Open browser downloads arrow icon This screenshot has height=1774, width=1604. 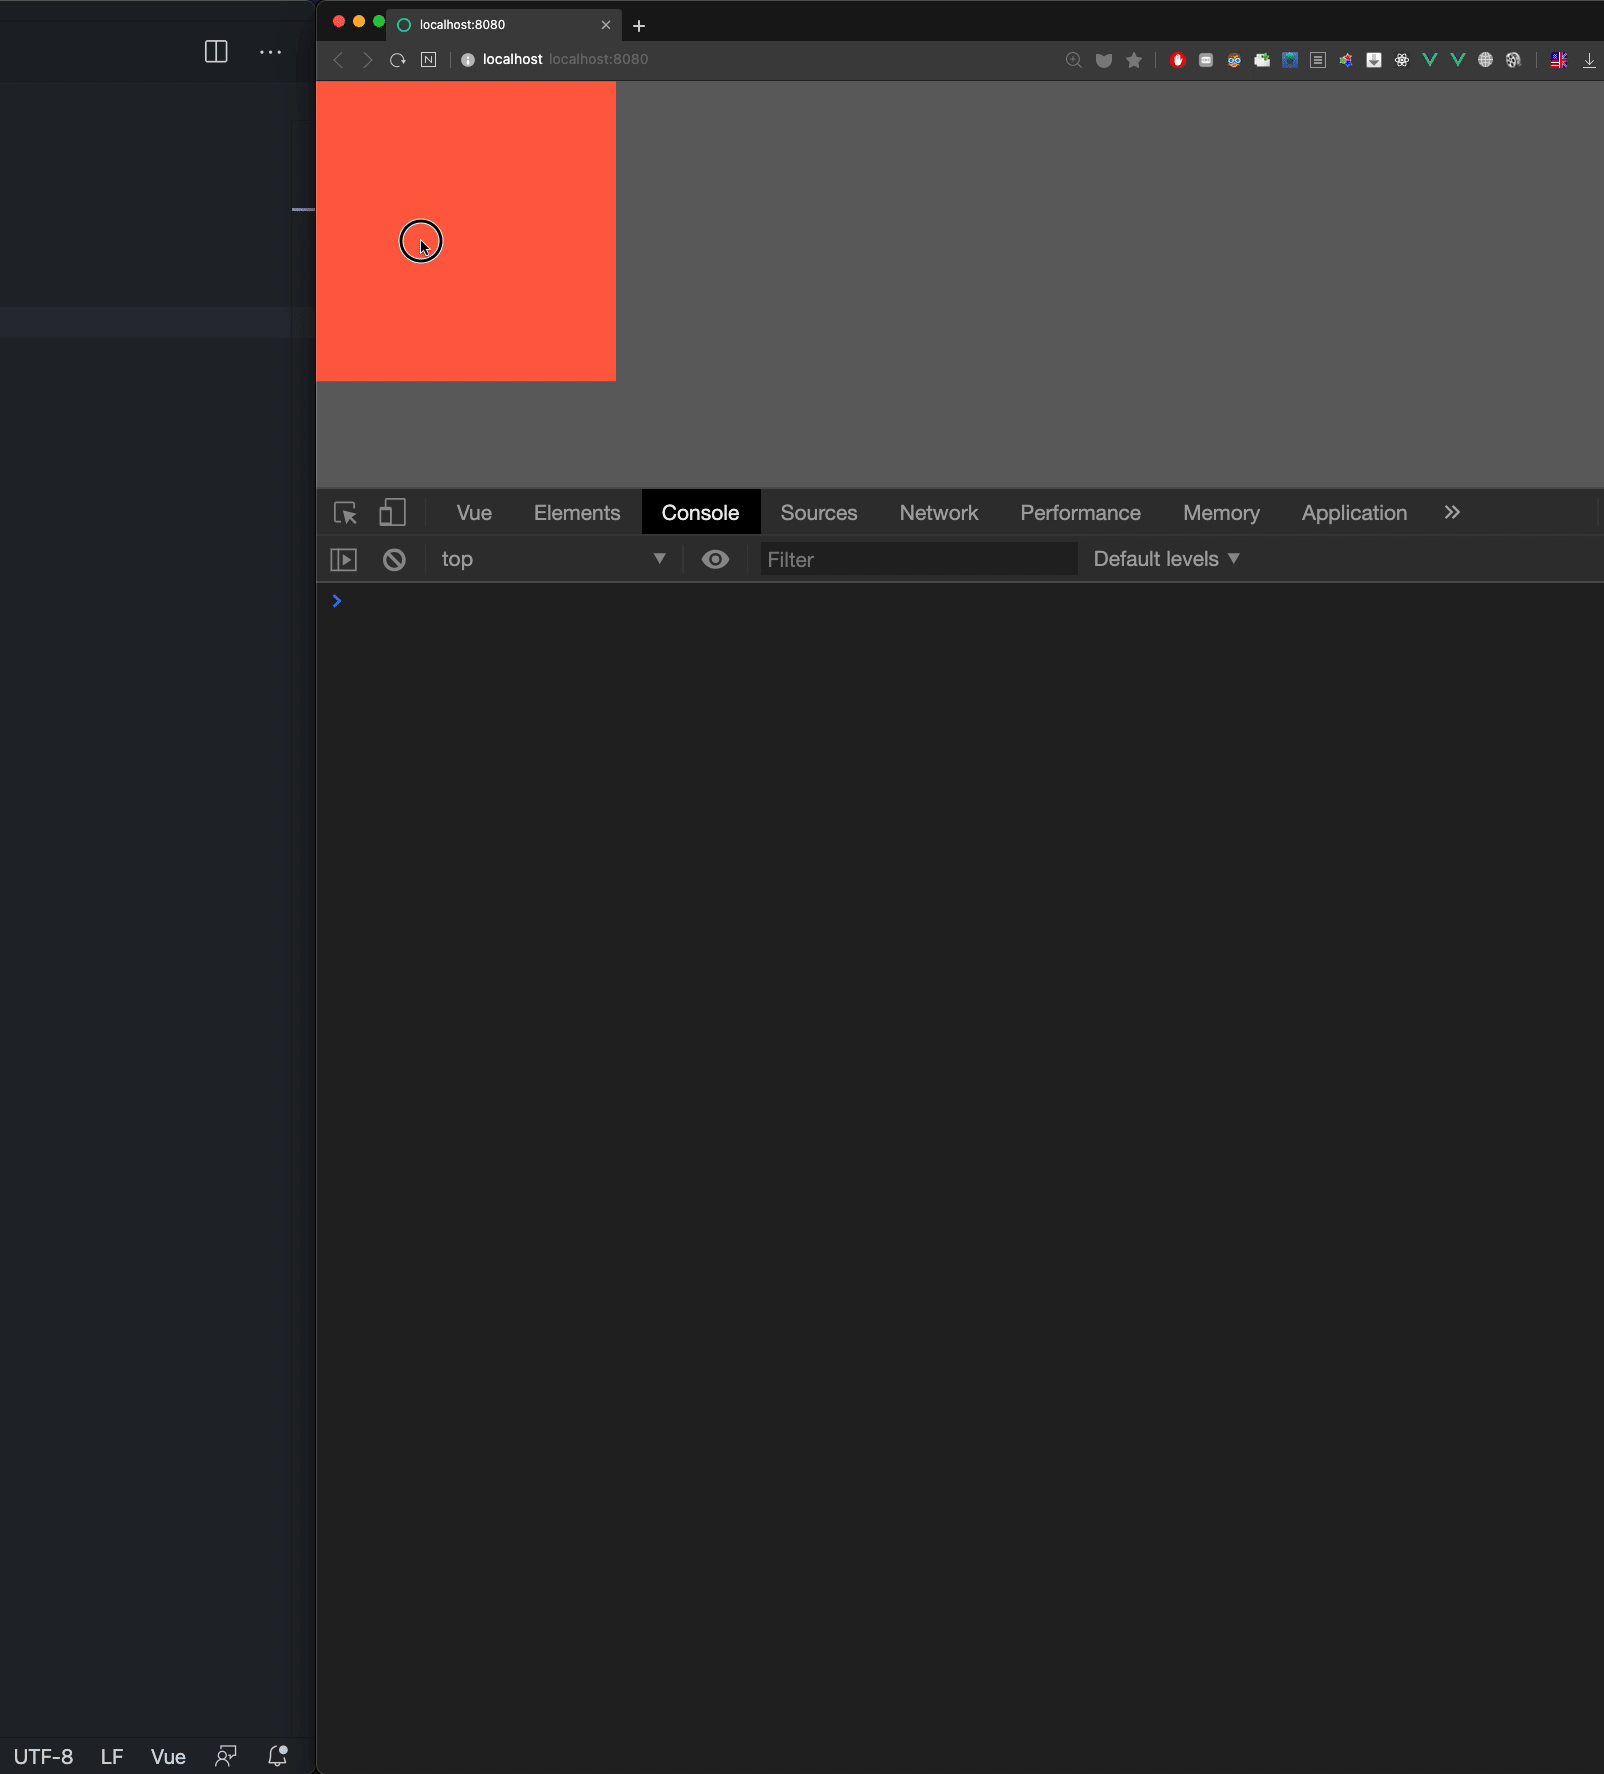(1588, 60)
